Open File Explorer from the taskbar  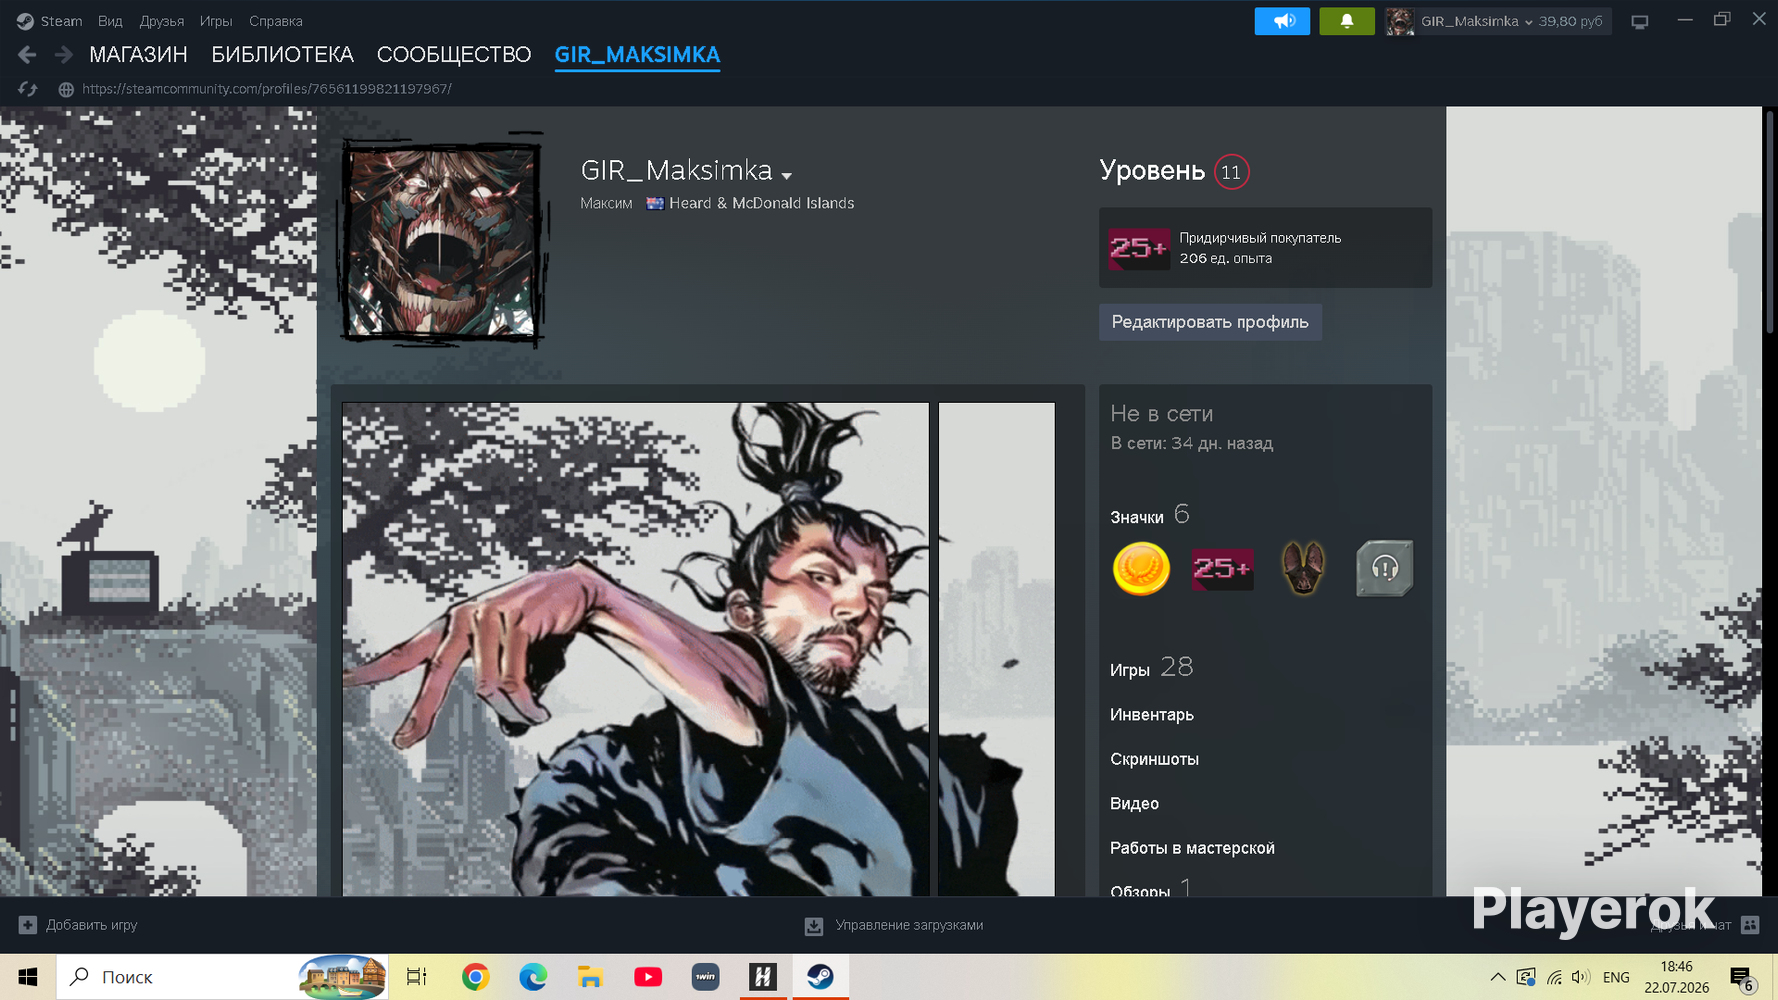590,977
